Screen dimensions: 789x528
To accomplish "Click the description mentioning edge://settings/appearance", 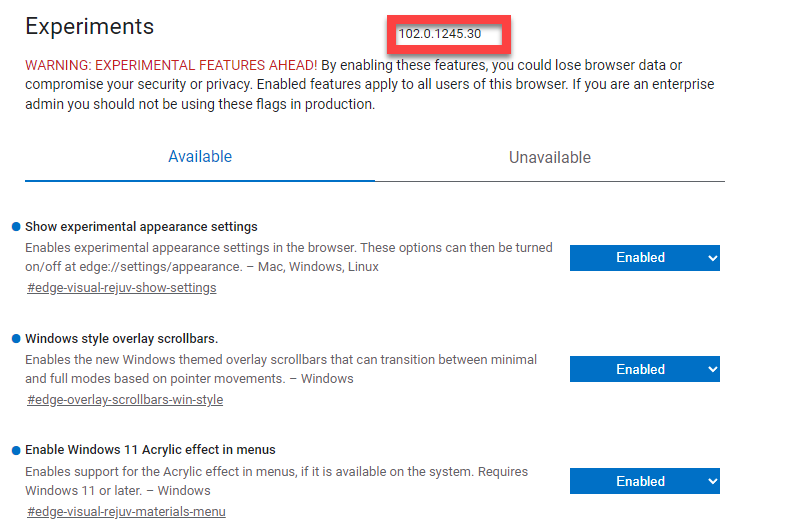I will [x=288, y=257].
